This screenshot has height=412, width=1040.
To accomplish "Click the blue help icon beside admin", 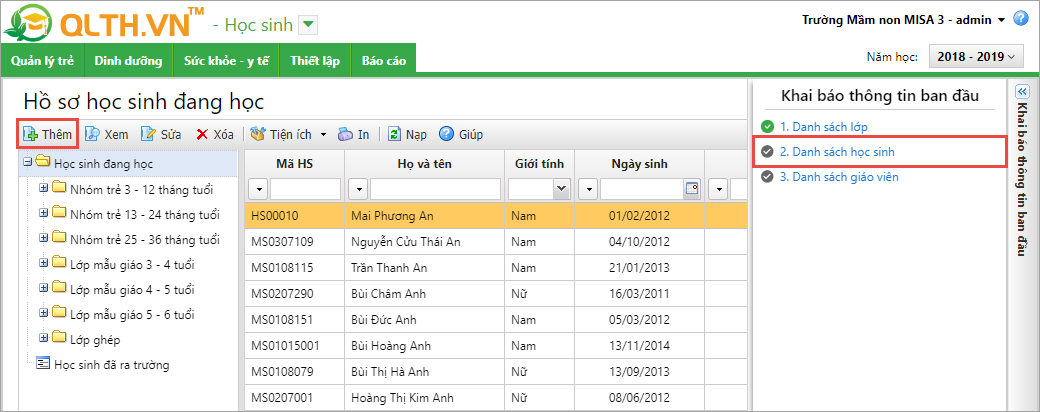I will point(1021,19).
